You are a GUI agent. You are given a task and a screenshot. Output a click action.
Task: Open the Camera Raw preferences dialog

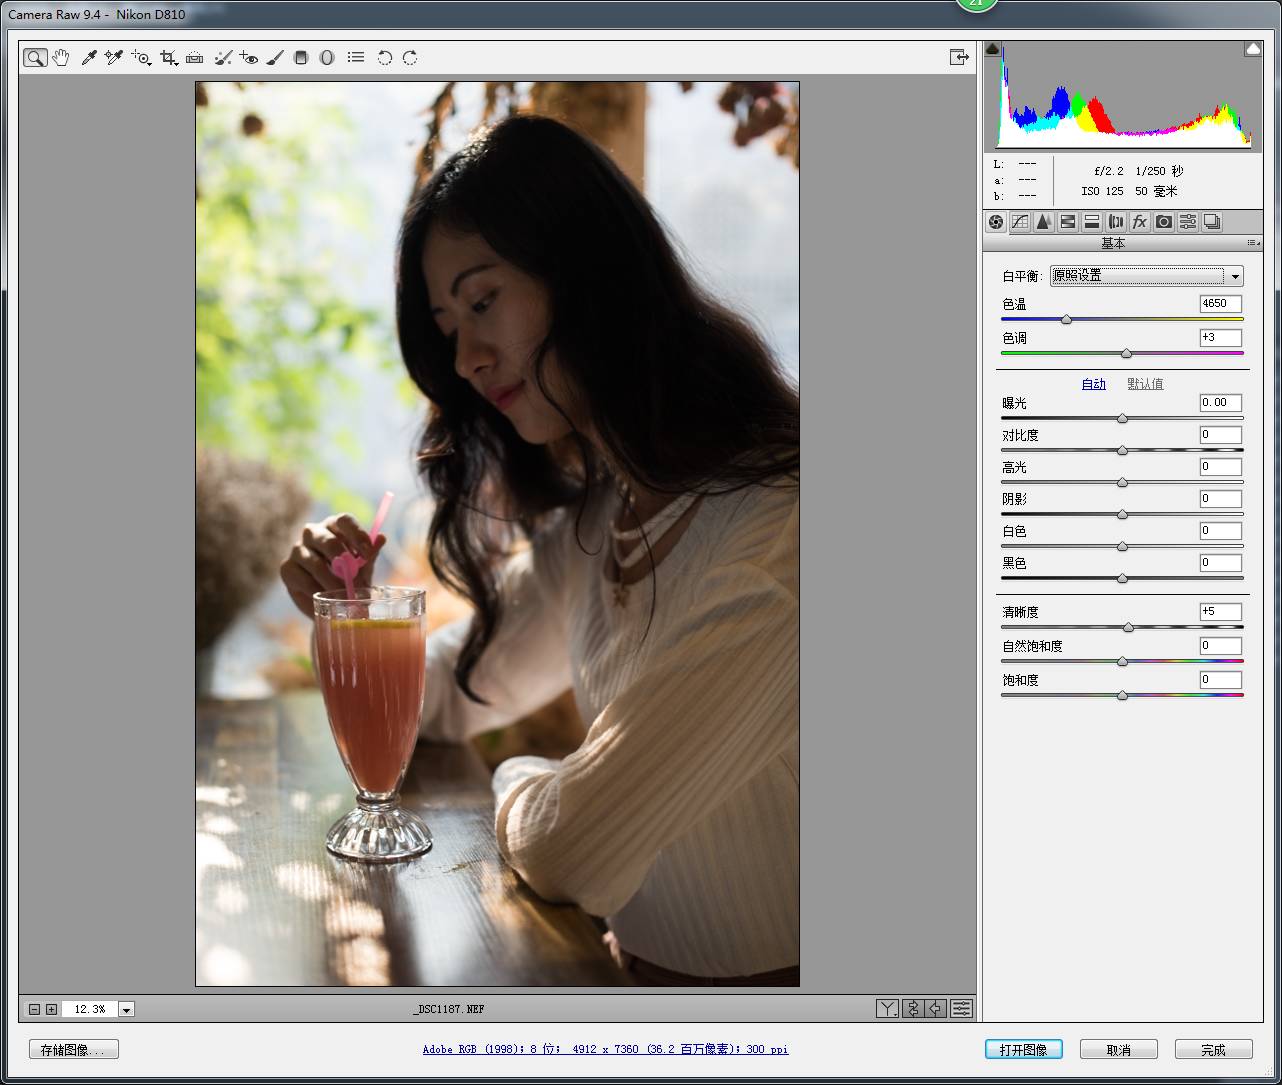[356, 58]
